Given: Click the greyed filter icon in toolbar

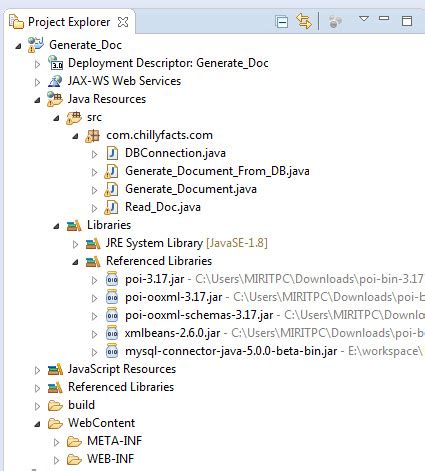Looking at the screenshot, I should tap(335, 22).
